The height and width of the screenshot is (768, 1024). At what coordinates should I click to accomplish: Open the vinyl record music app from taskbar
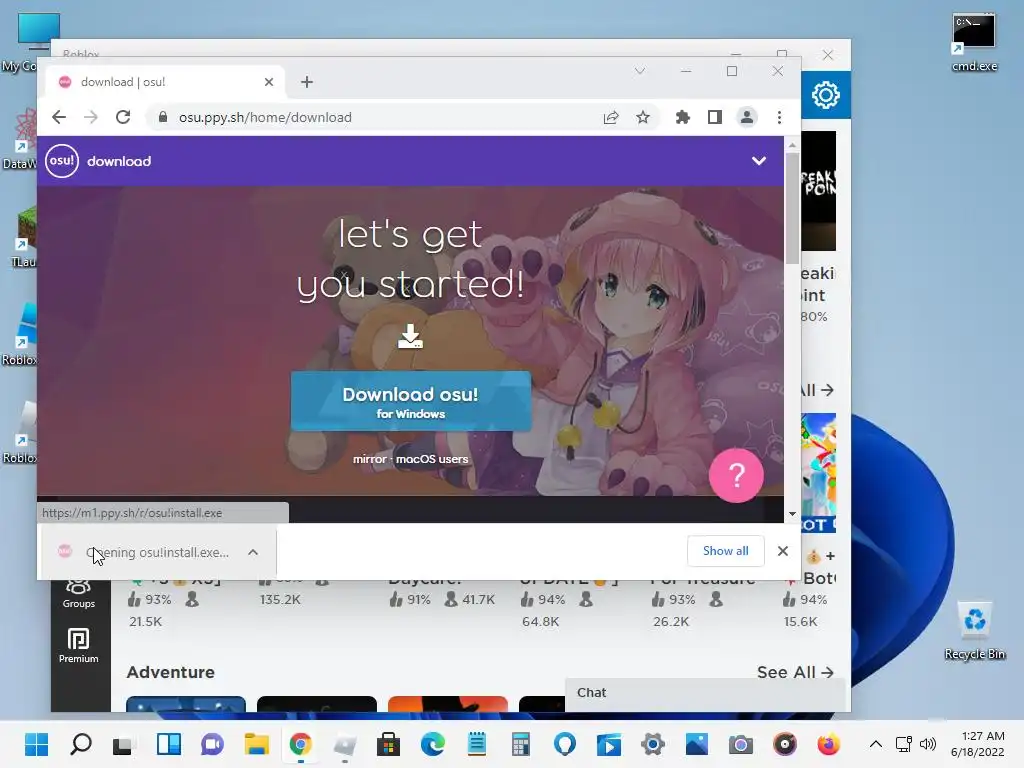coord(784,744)
